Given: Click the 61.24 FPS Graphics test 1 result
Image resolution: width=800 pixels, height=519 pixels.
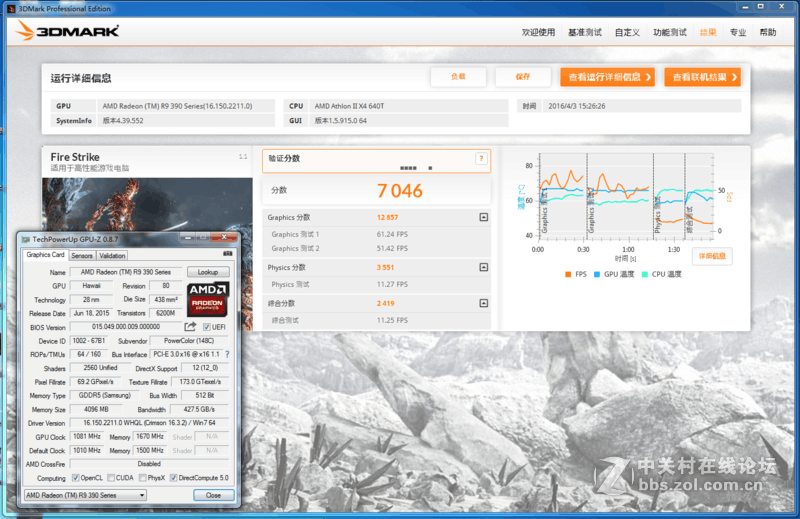Looking at the screenshot, I should tap(392, 234).
